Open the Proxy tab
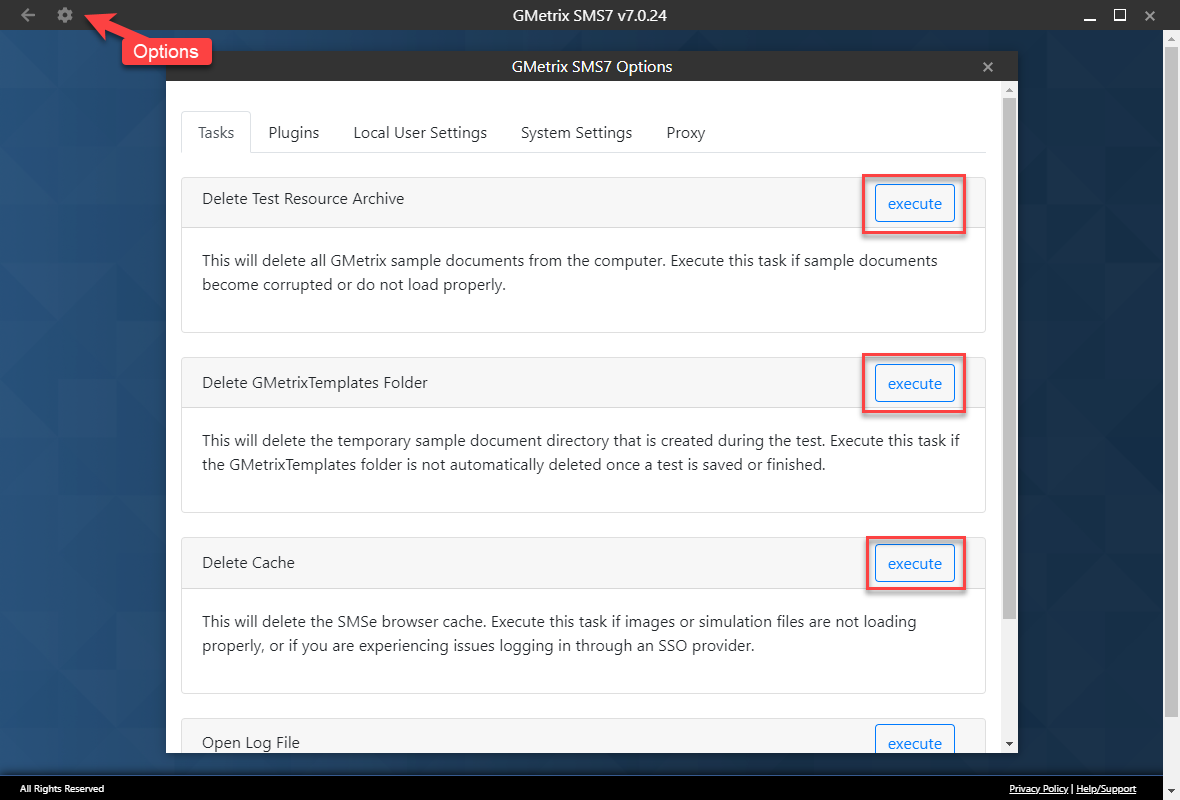This screenshot has width=1180, height=800. tap(685, 132)
